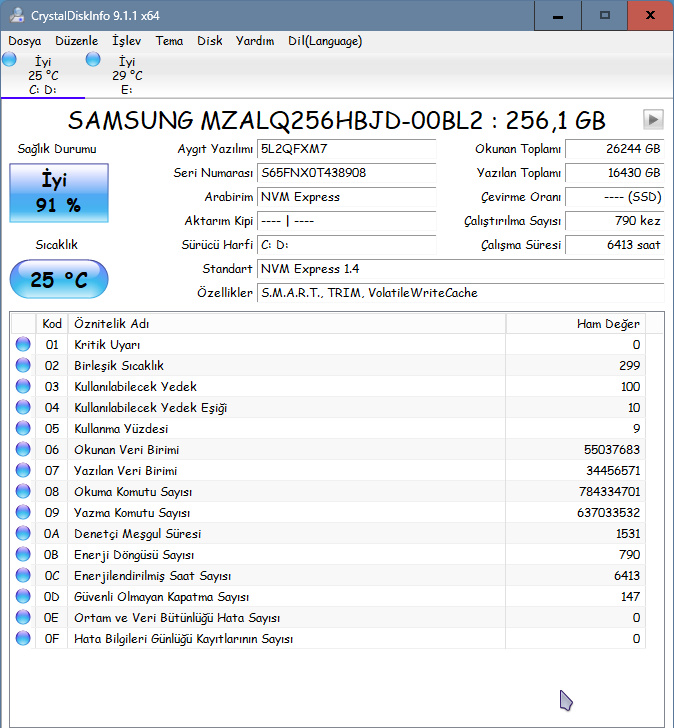Click the SAMSUNG MZALQ256HBJD-00BL2 disk title
This screenshot has height=728, width=674.
point(337,120)
